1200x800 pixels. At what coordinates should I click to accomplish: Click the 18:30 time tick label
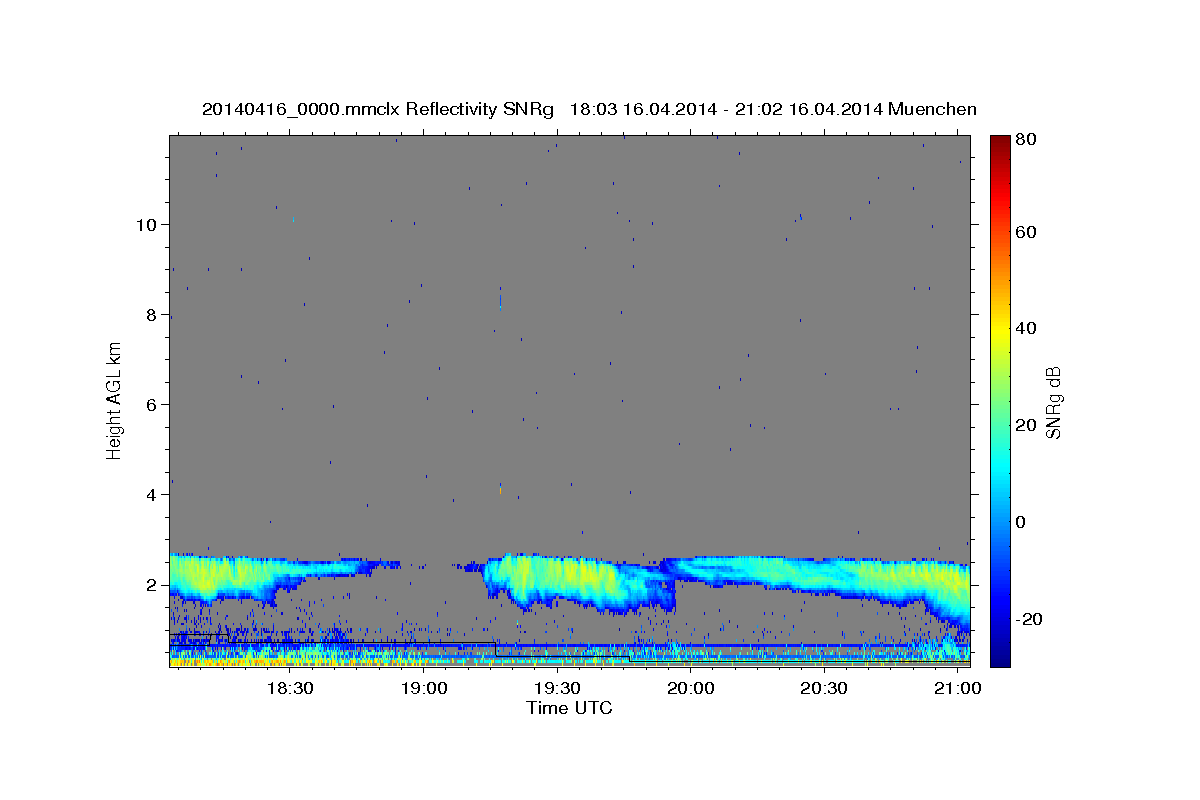(x=290, y=689)
